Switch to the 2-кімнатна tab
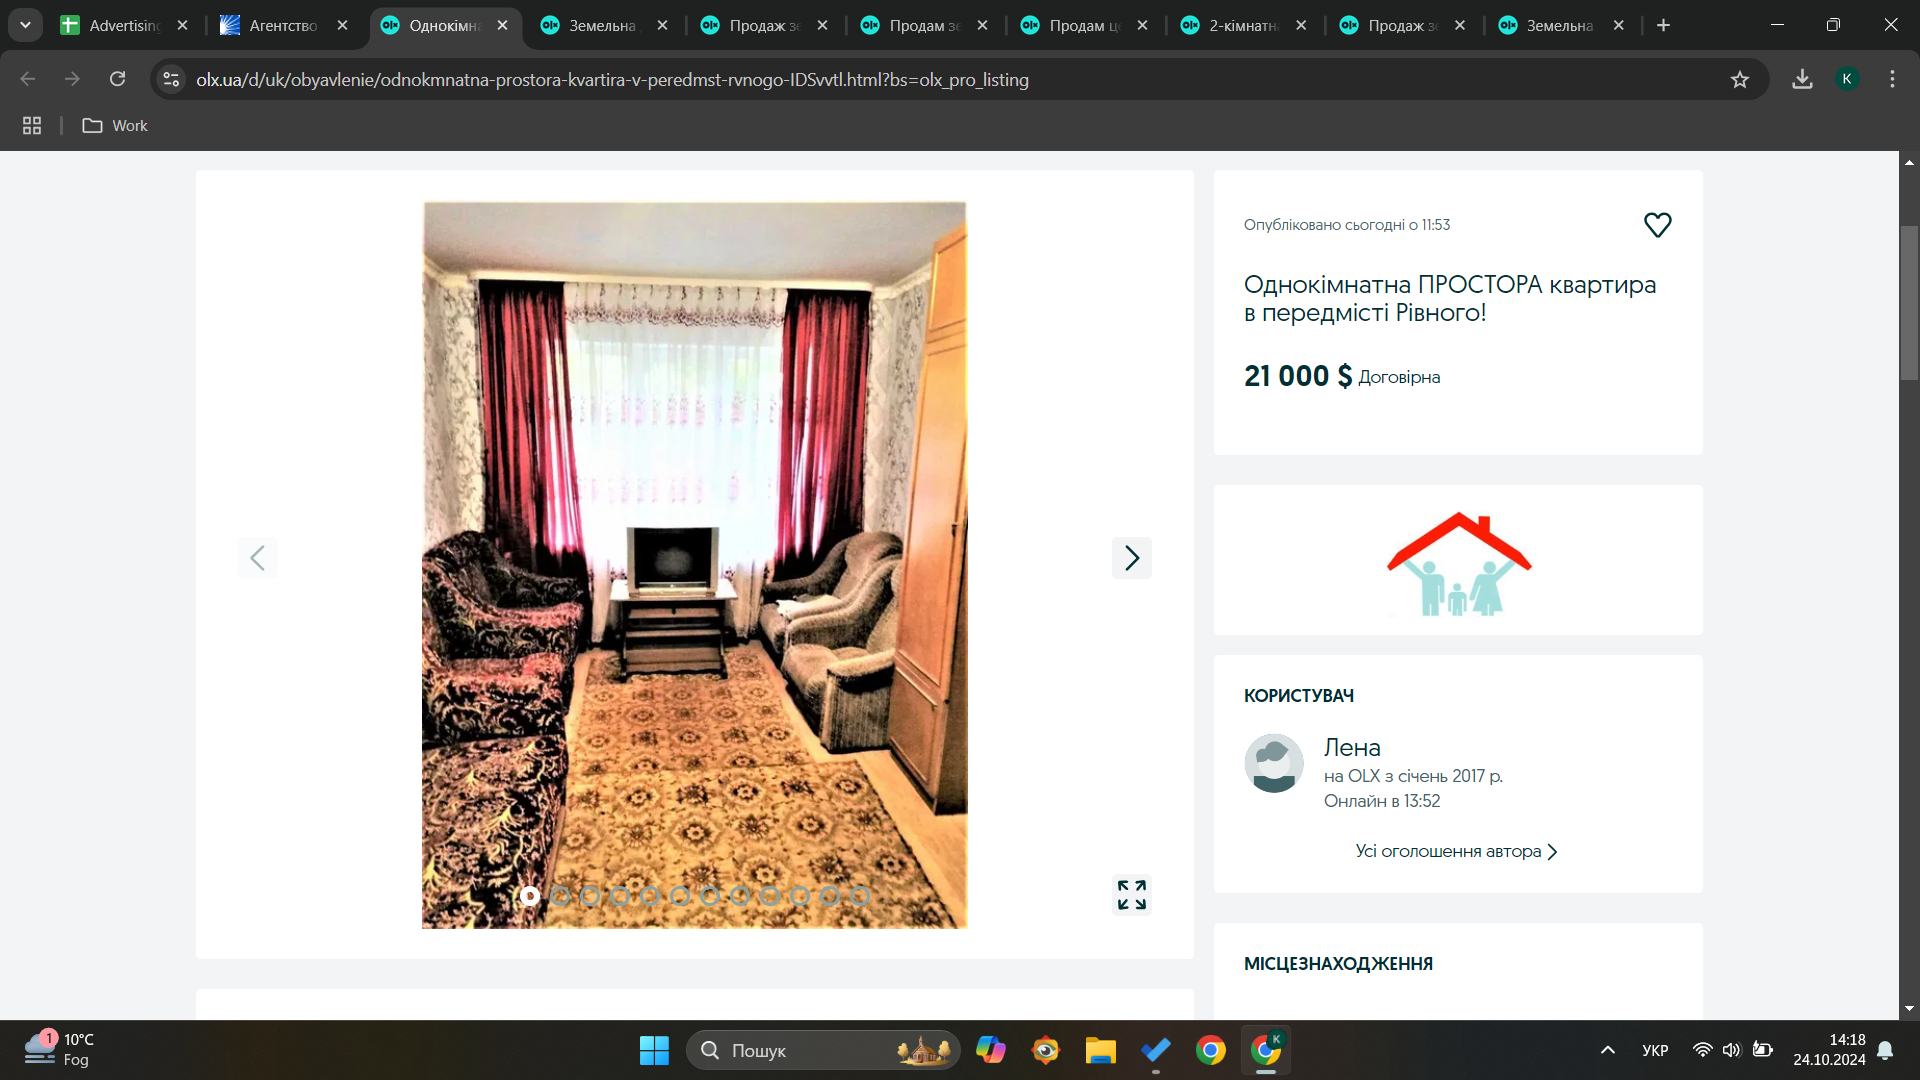The width and height of the screenshot is (1920, 1080). 1243,26
